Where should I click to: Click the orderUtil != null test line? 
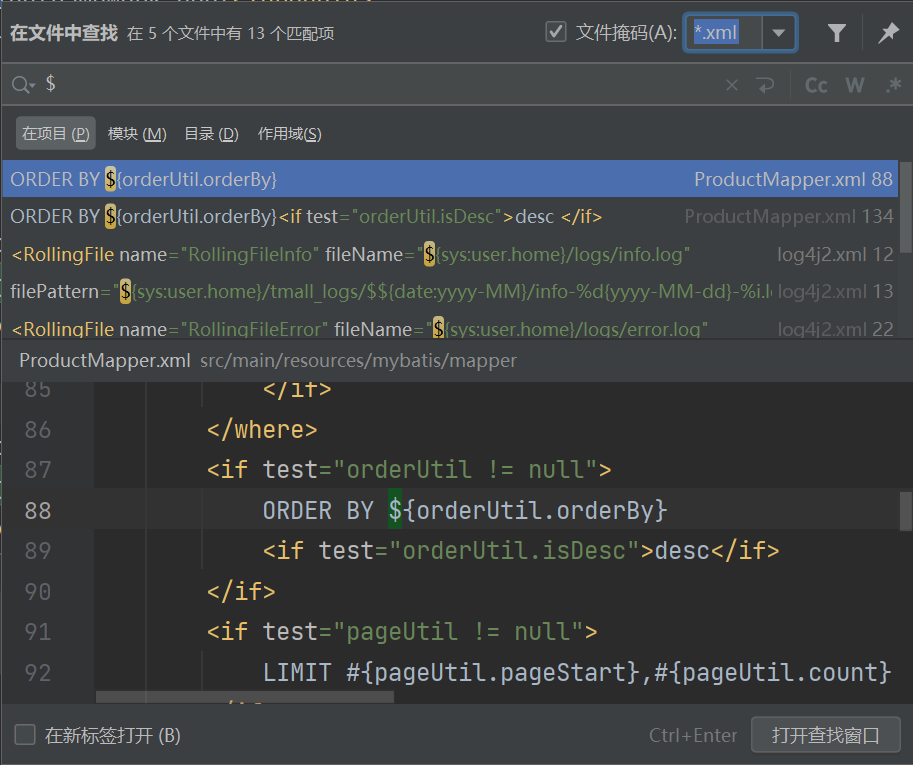[409, 470]
